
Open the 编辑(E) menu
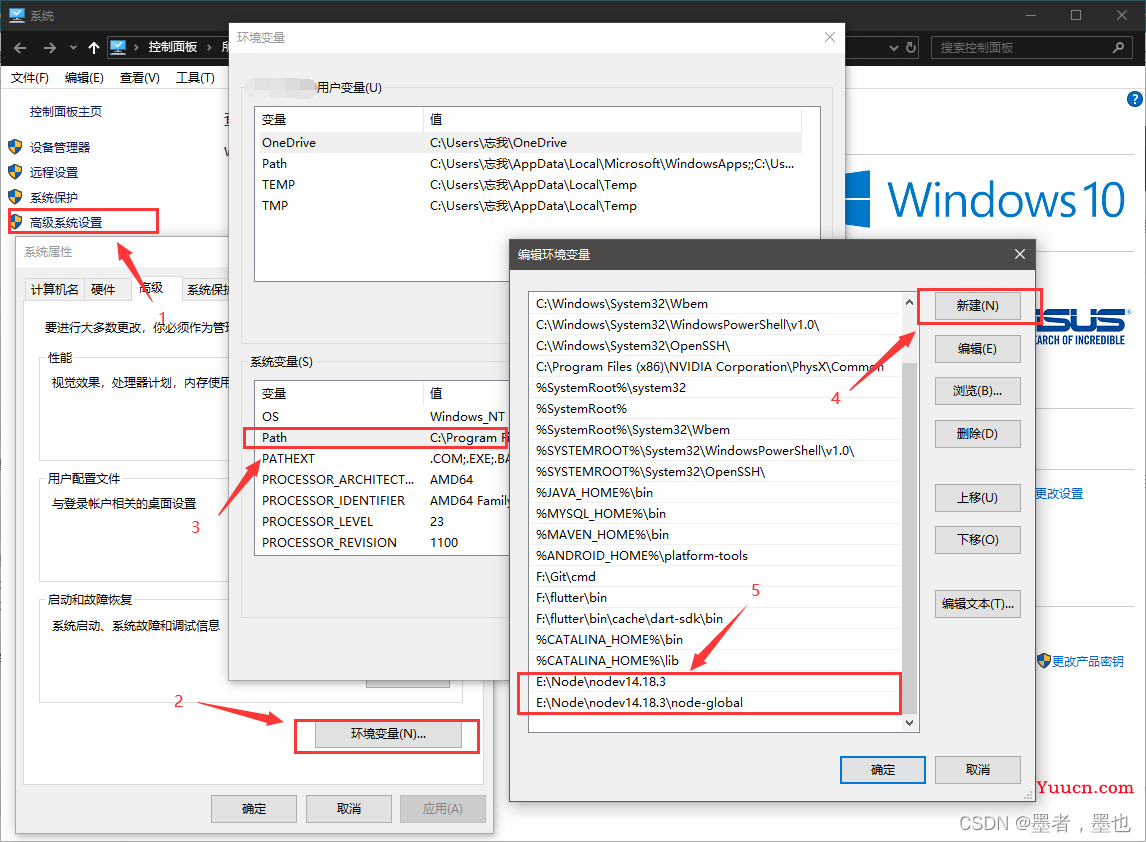click(x=84, y=77)
